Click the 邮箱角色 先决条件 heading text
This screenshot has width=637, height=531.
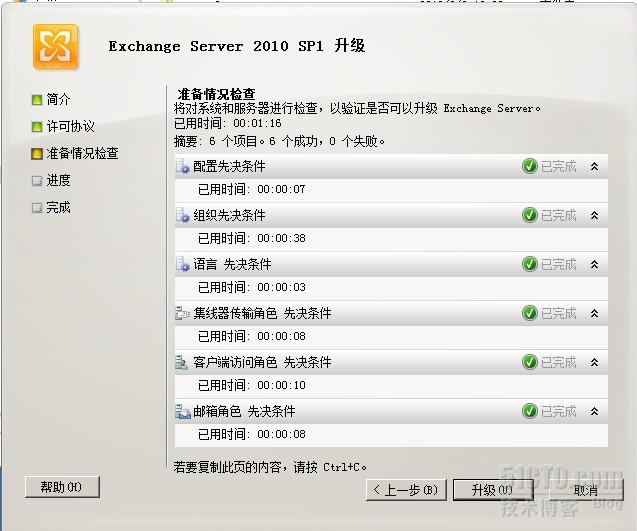[x=244, y=411]
